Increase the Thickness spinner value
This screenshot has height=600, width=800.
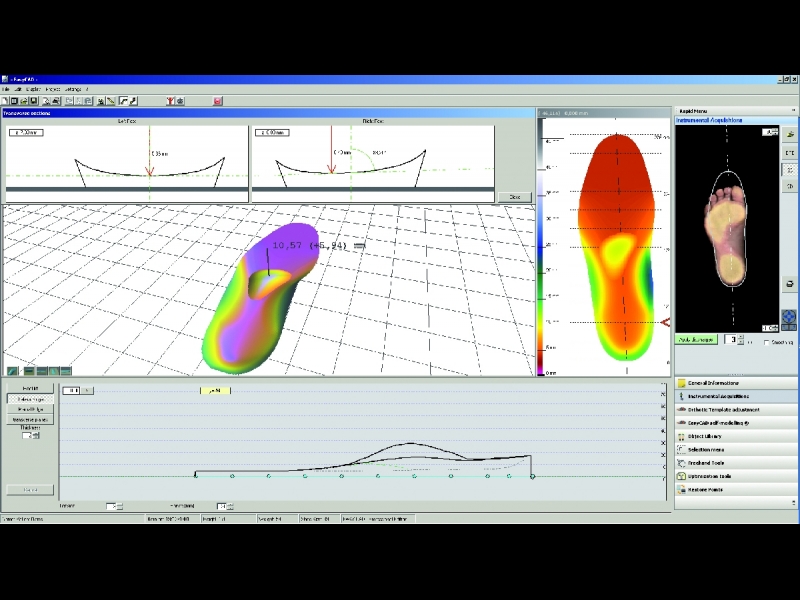[36, 434]
